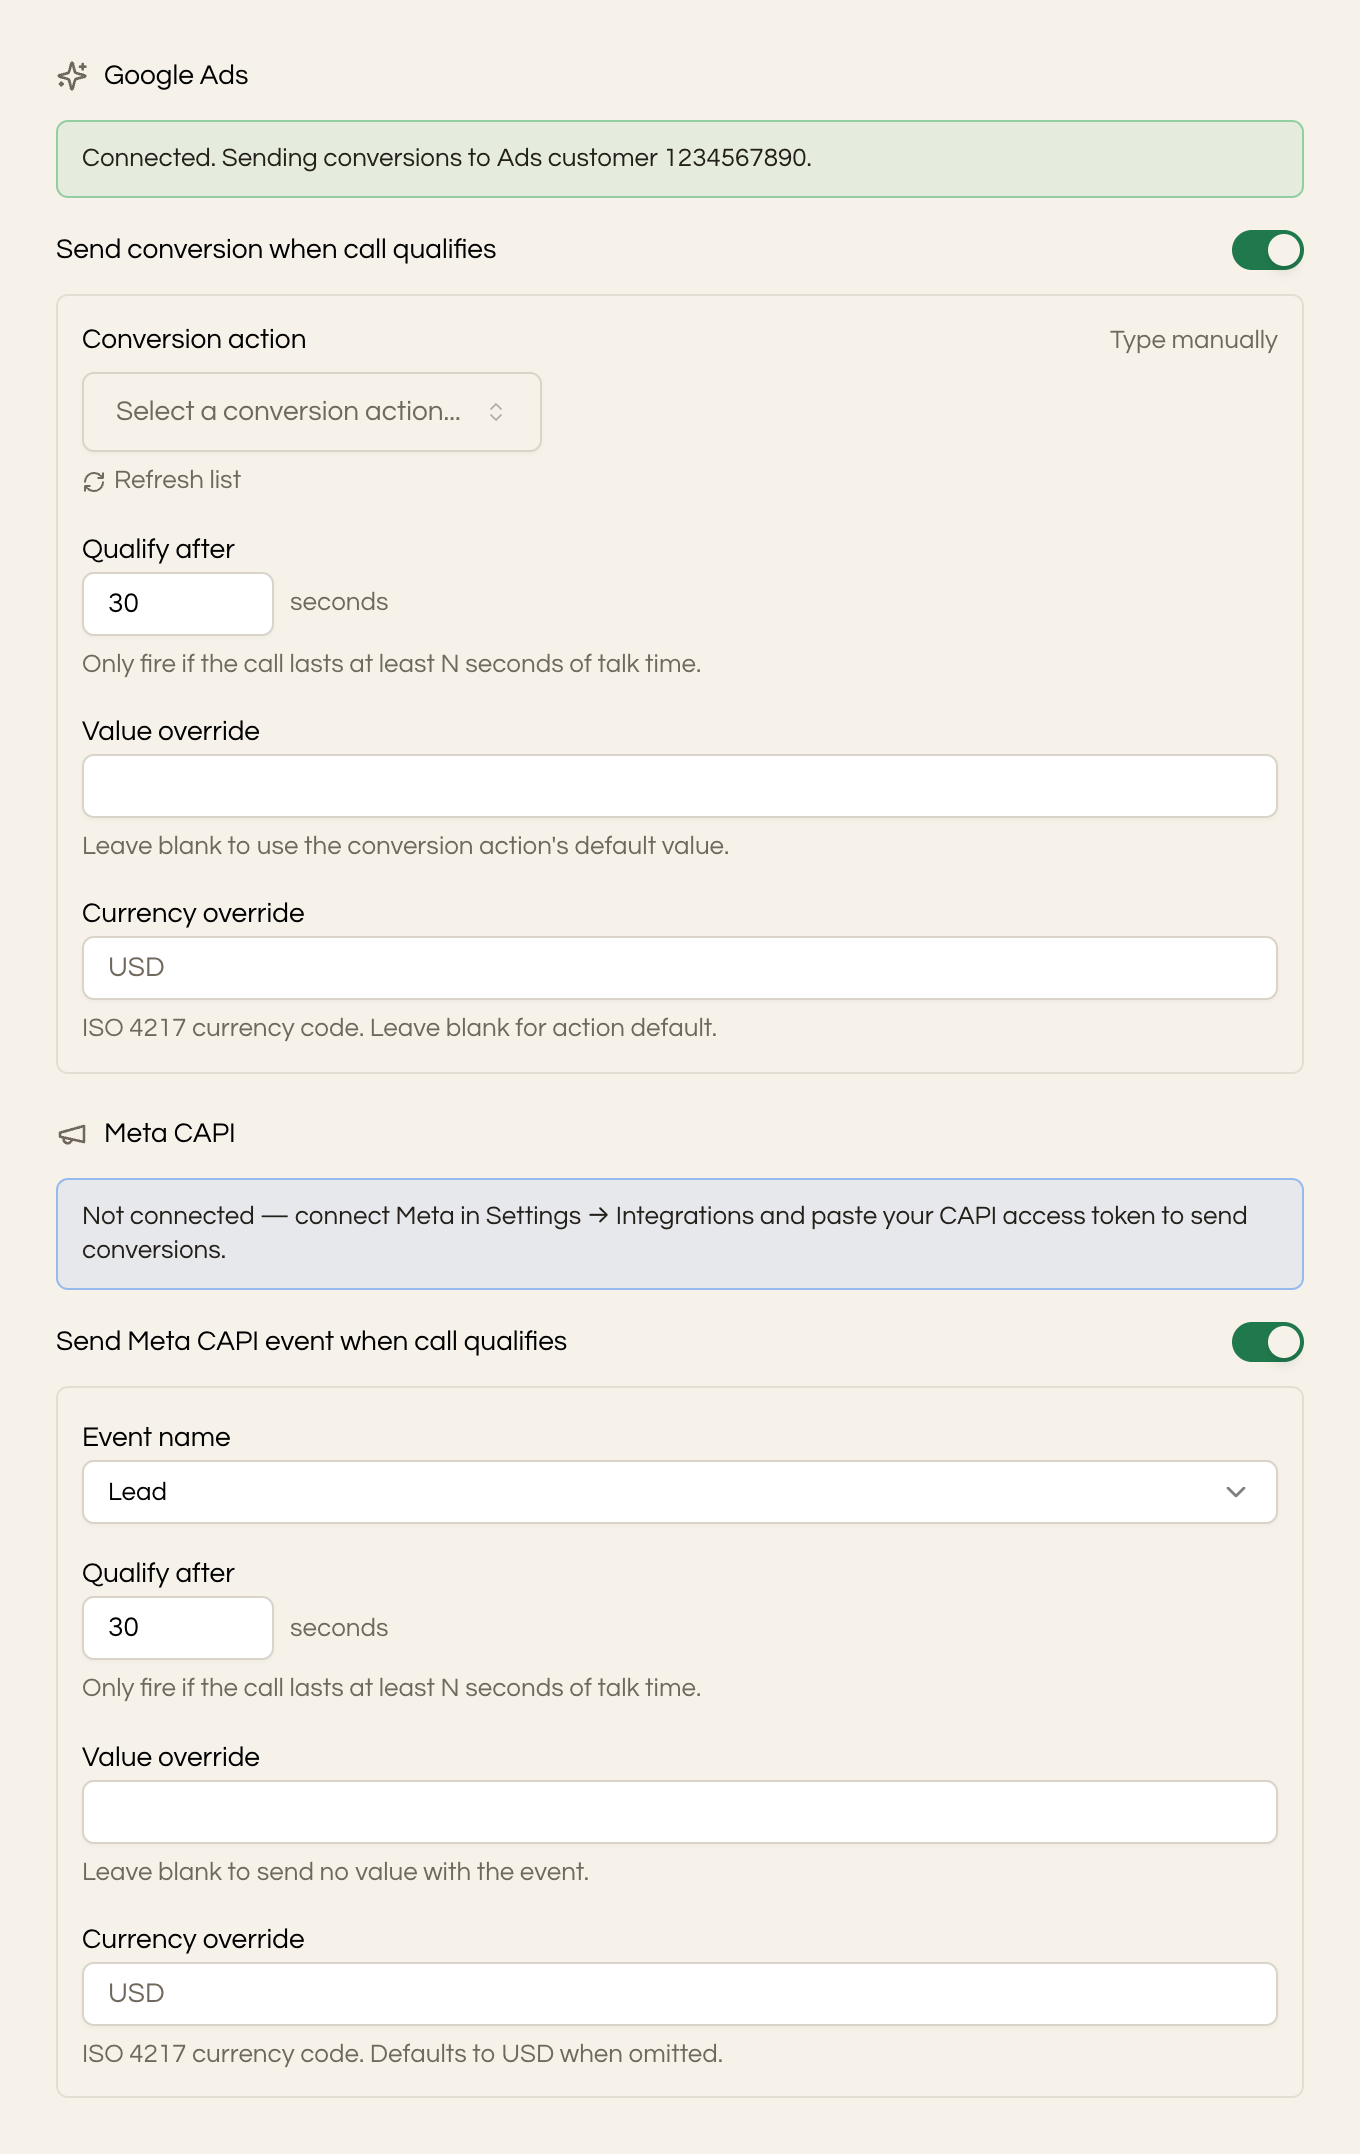Click the Google Ads section heading
Image resolution: width=1360 pixels, height=2154 pixels.
[x=176, y=76]
